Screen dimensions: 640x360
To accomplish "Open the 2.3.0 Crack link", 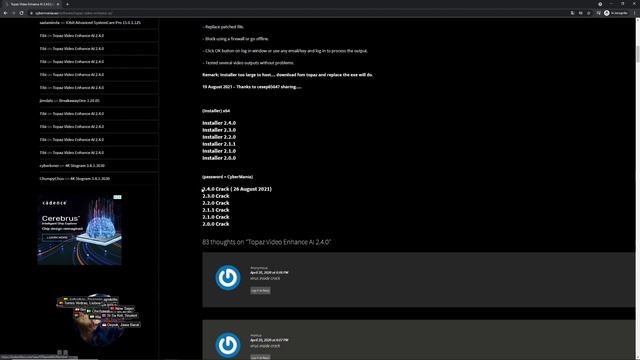I will tap(216, 196).
